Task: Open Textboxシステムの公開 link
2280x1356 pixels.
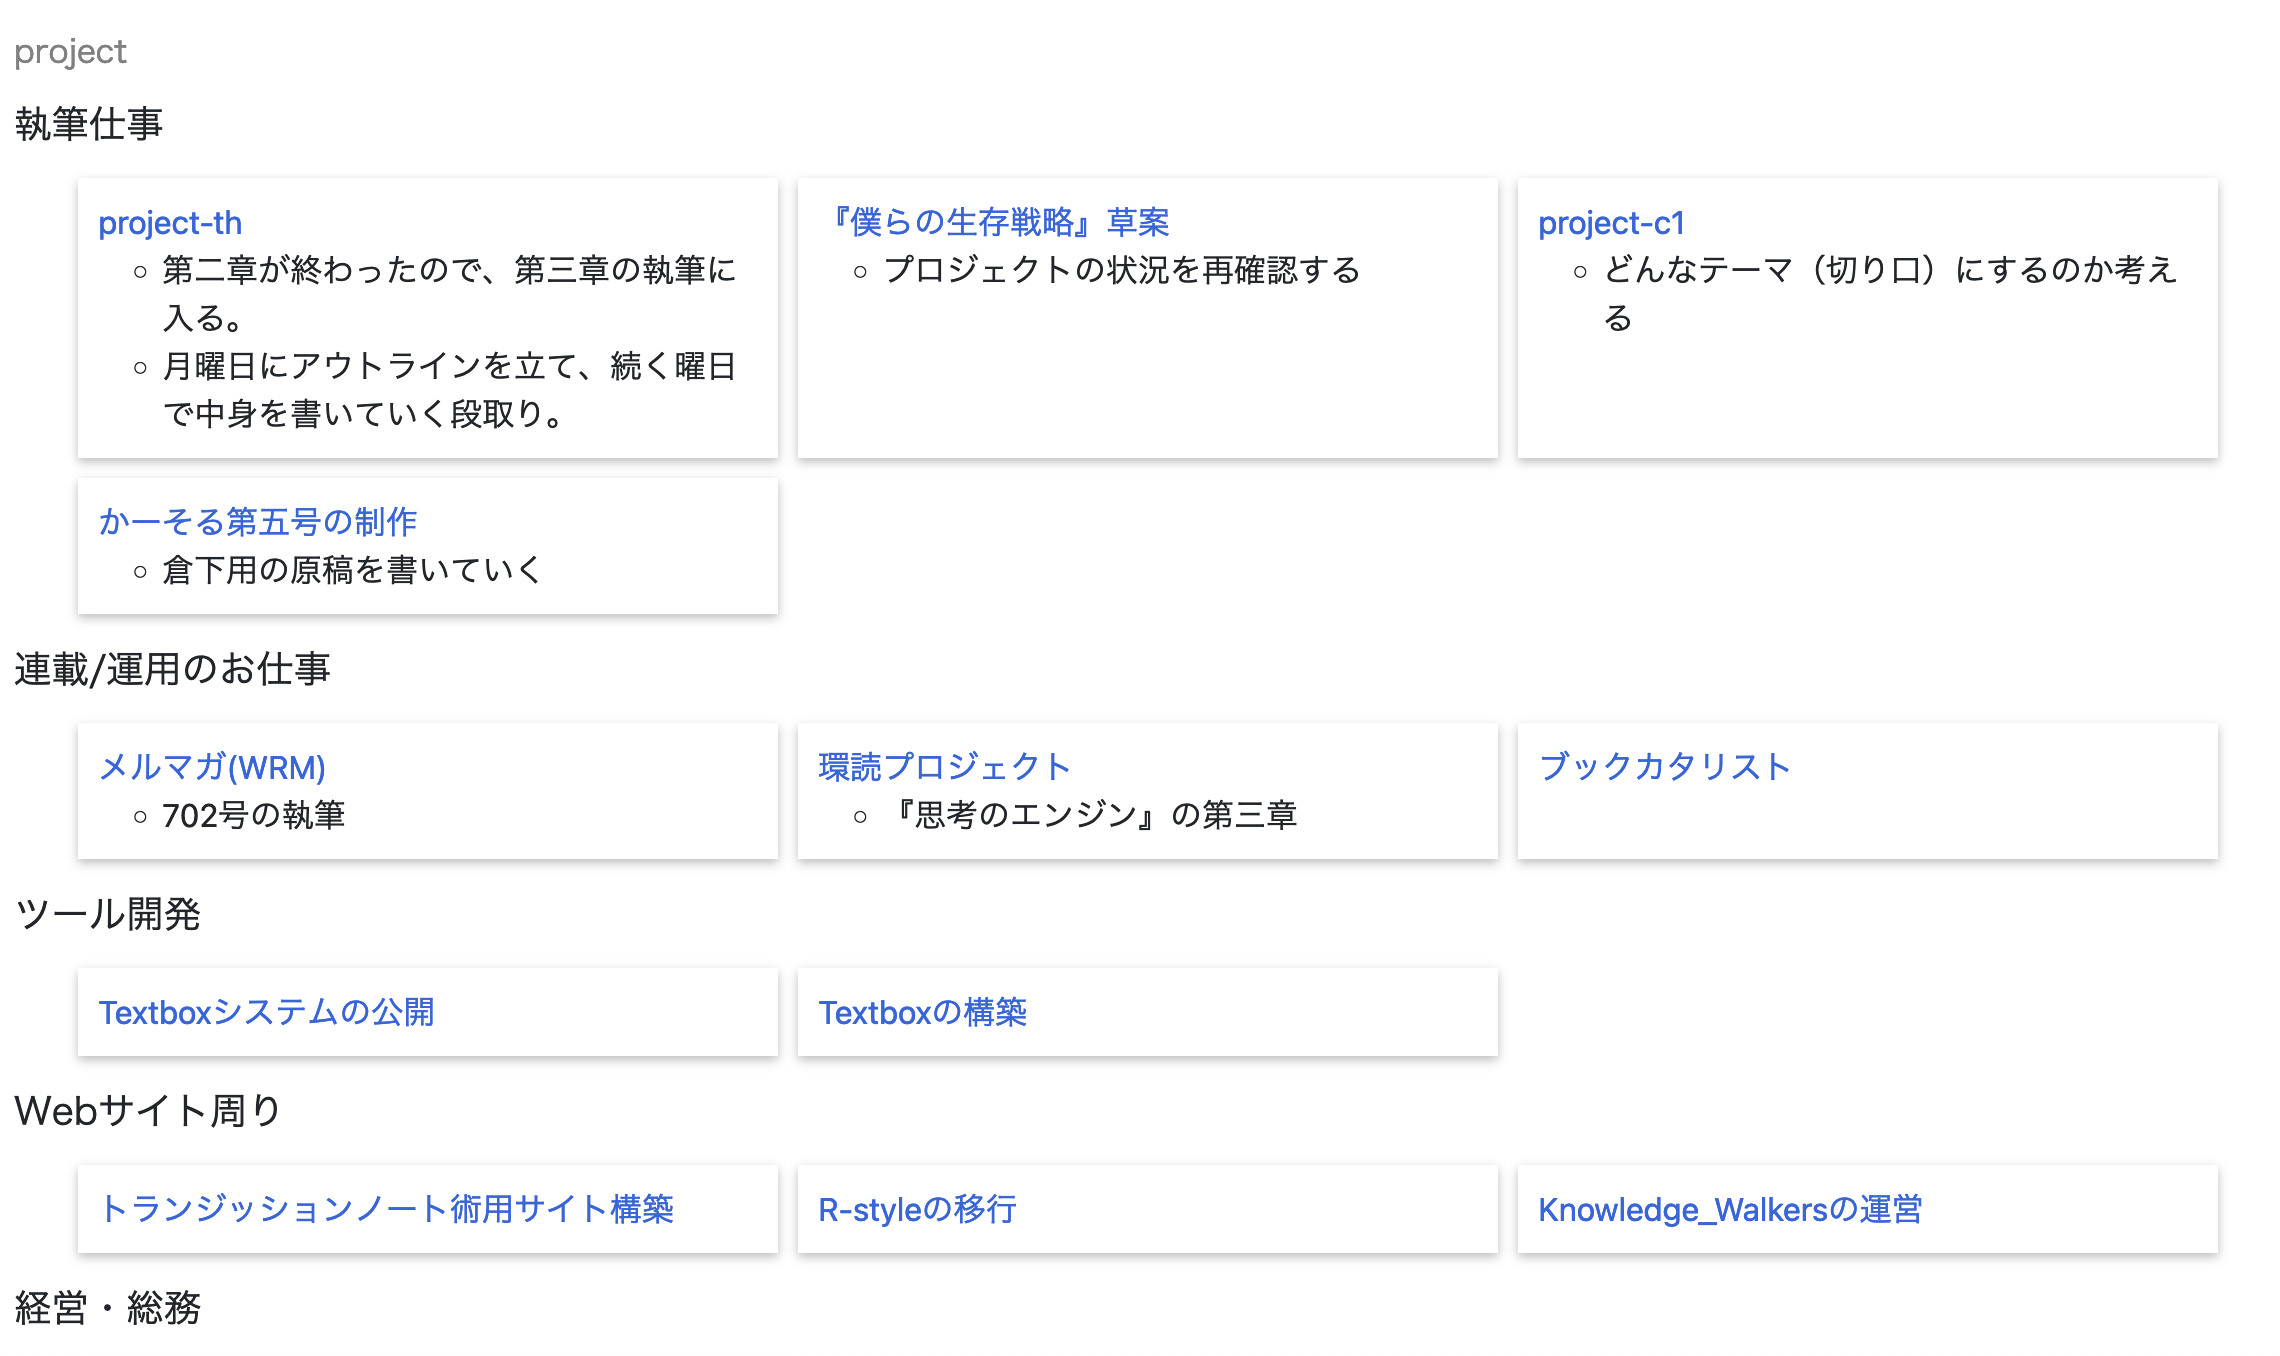Action: click(x=266, y=1012)
